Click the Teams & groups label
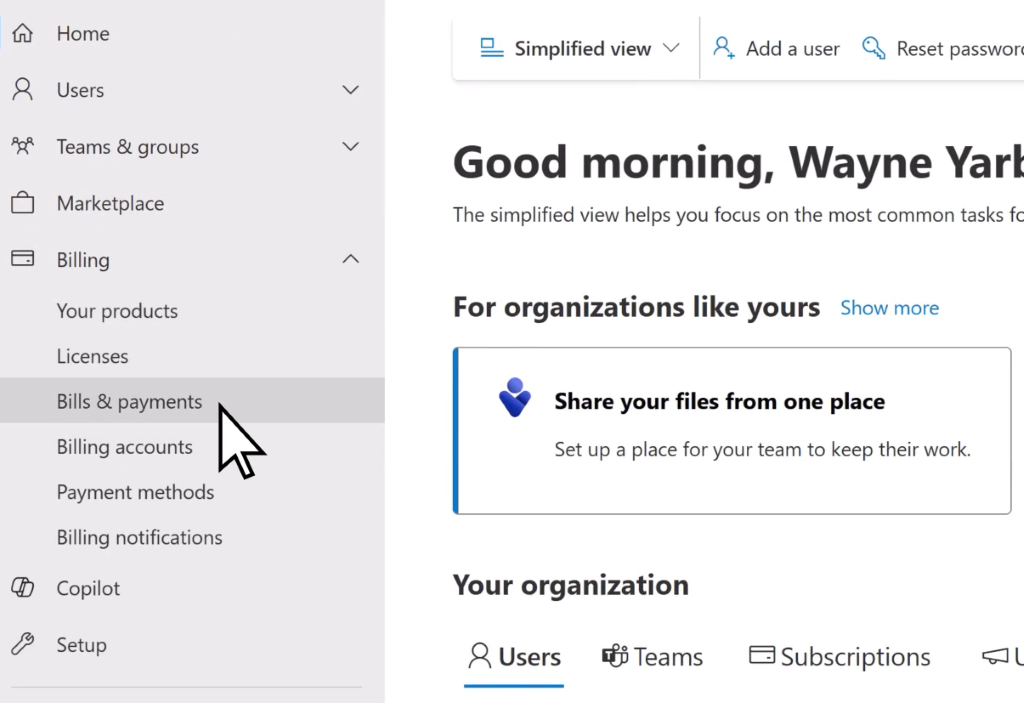Image resolution: width=1024 pixels, height=703 pixels. click(127, 147)
